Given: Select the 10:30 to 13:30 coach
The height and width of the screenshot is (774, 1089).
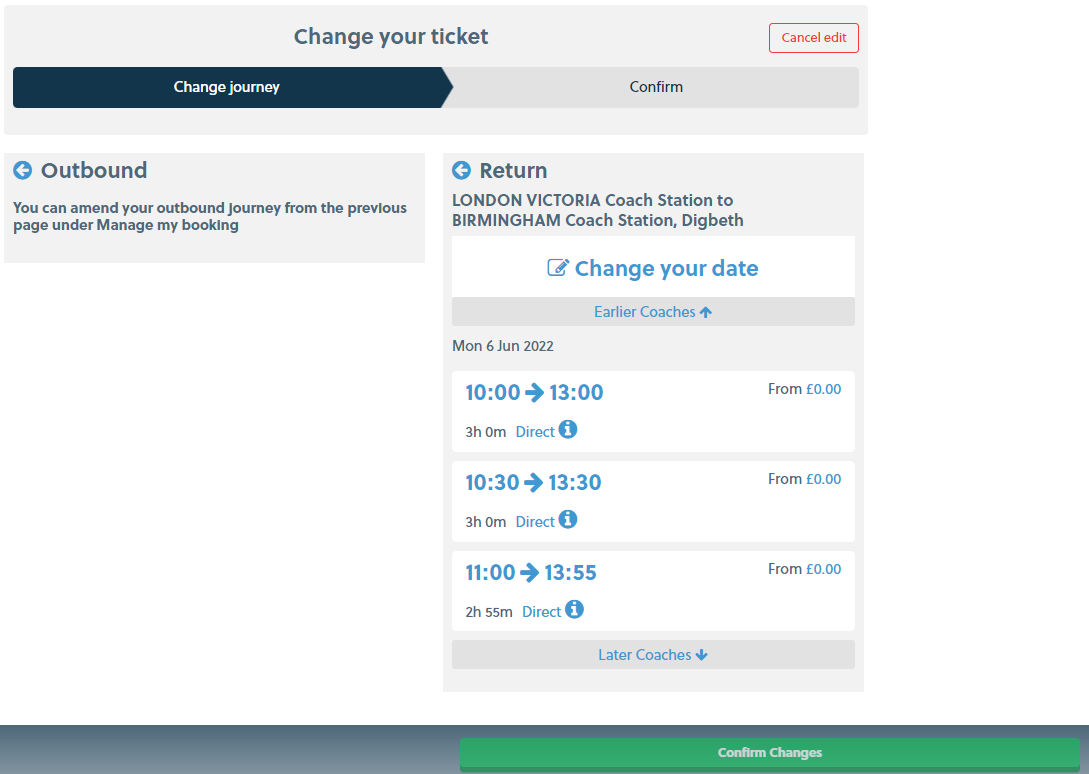Looking at the screenshot, I should click(x=653, y=502).
